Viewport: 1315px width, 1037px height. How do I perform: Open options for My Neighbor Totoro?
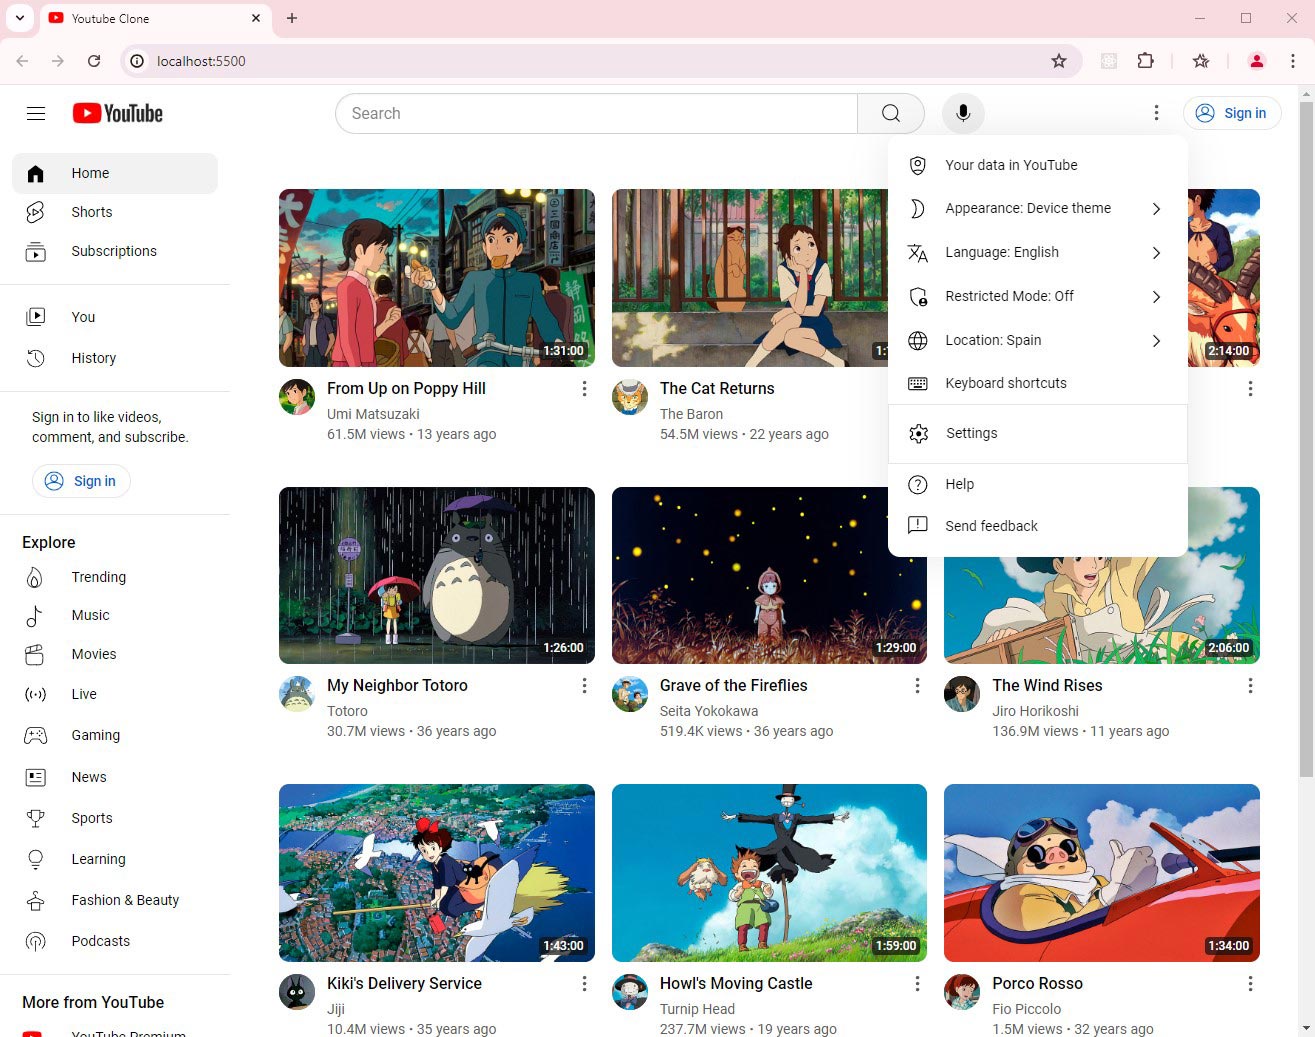click(584, 686)
